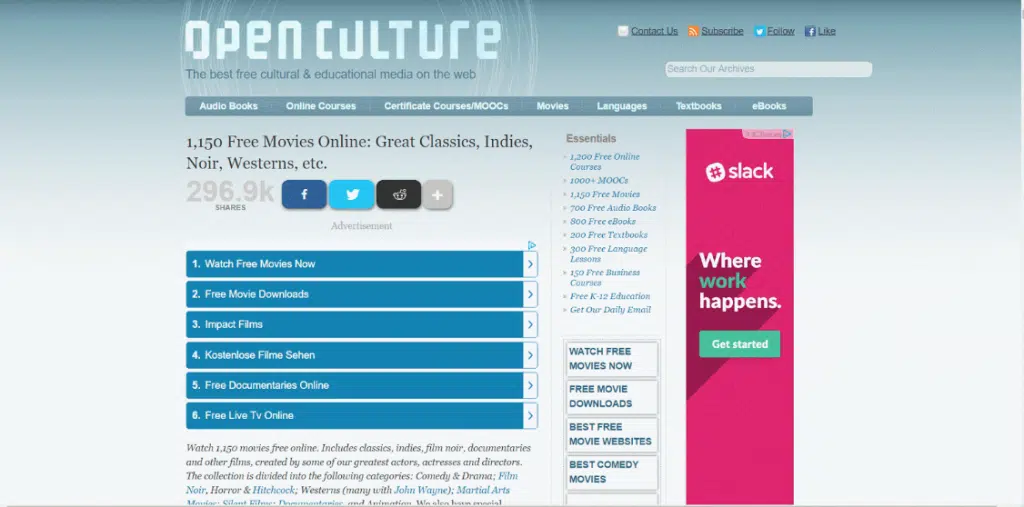
Task: Click the envelope icon beside Contact Us
Action: pos(623,31)
